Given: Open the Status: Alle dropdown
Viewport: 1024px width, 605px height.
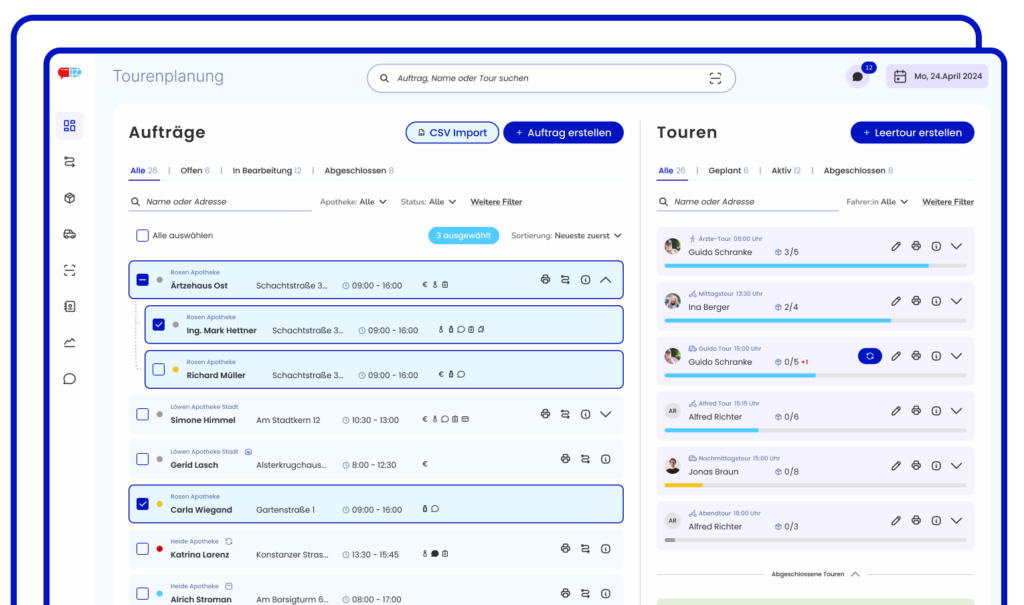Looking at the screenshot, I should pos(428,202).
